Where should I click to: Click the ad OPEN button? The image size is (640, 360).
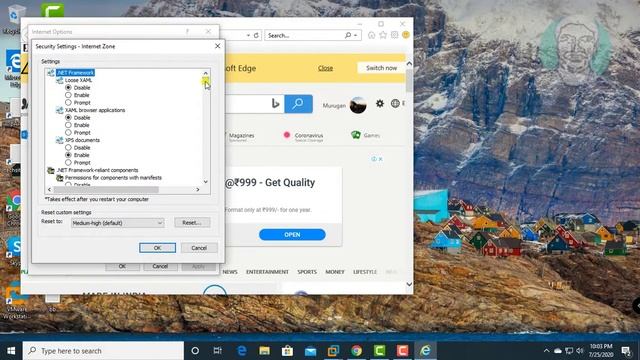(292, 235)
